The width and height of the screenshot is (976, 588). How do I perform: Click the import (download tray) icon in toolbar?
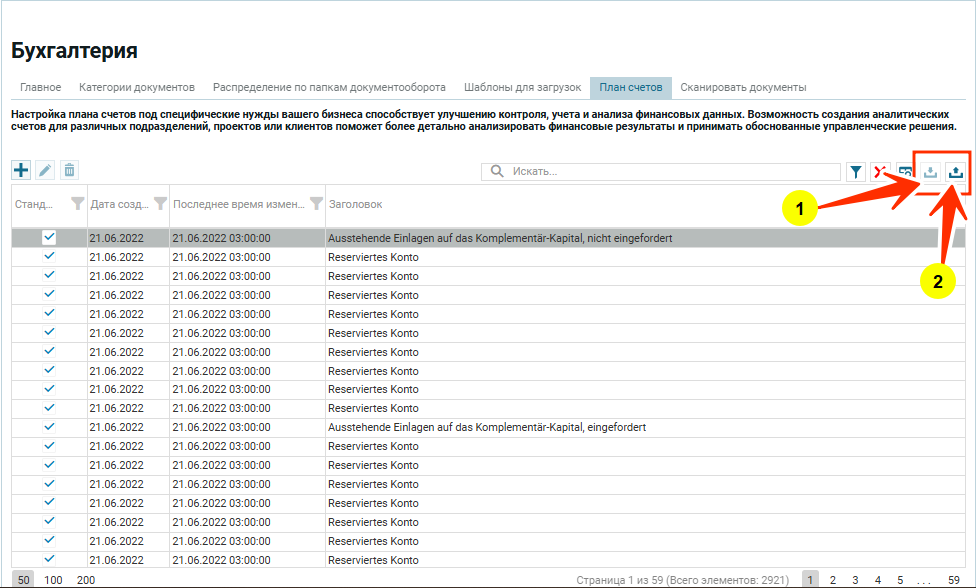[x=930, y=172]
